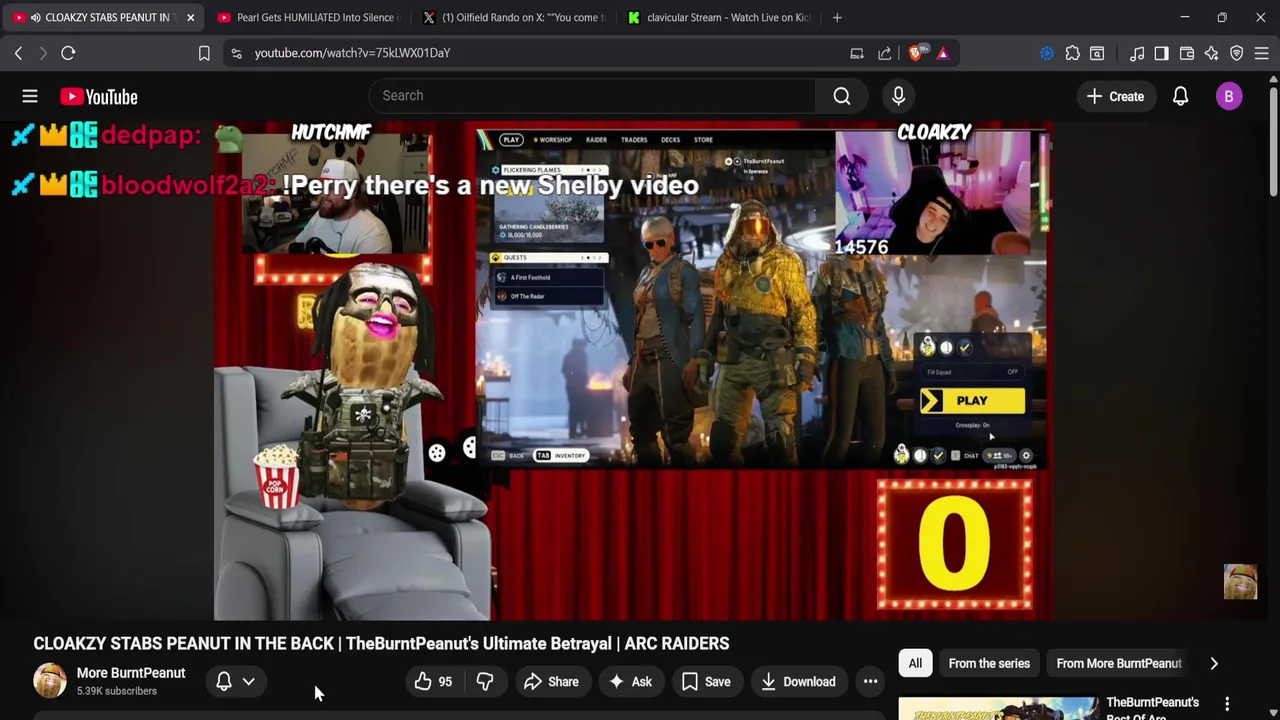This screenshot has height=720, width=1280.
Task: Download the video
Action: click(x=798, y=682)
